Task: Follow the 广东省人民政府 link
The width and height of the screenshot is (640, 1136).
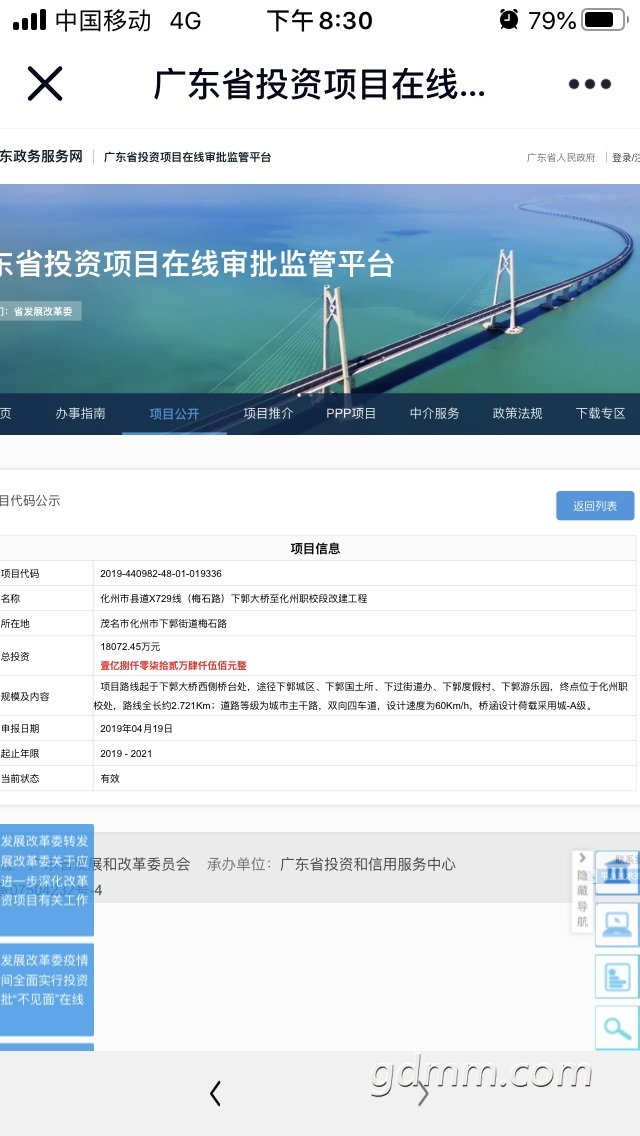Action: (x=561, y=158)
